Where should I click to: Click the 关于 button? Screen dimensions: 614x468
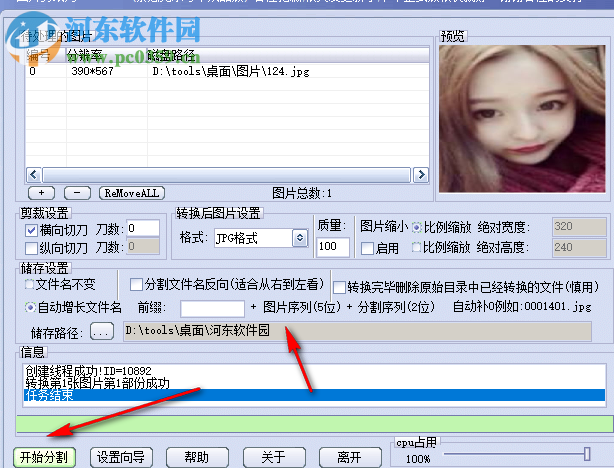pos(274,457)
